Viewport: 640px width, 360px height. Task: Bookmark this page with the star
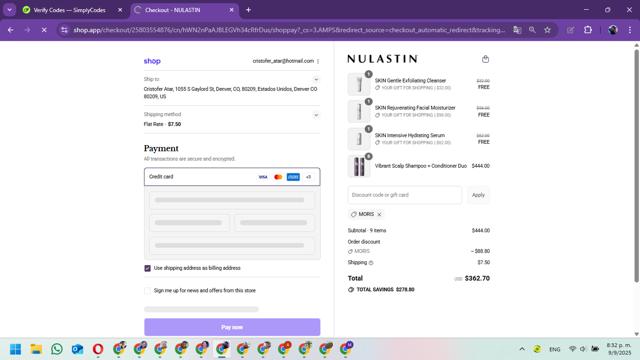(547, 30)
